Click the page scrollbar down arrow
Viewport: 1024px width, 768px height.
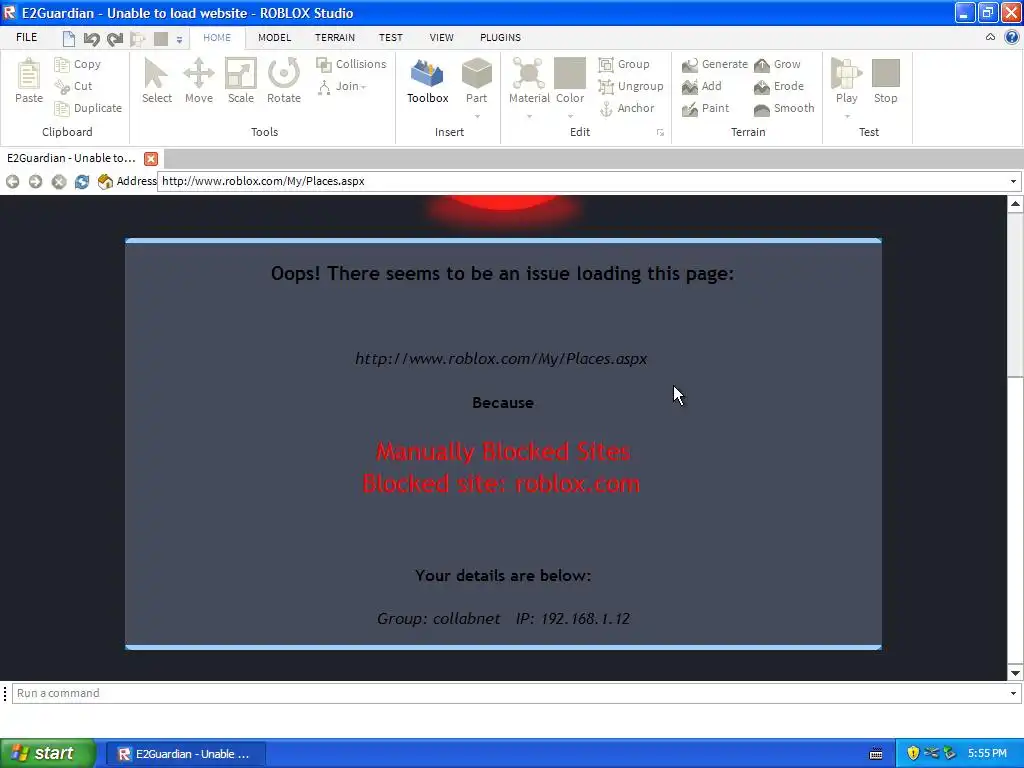coord(1016,673)
